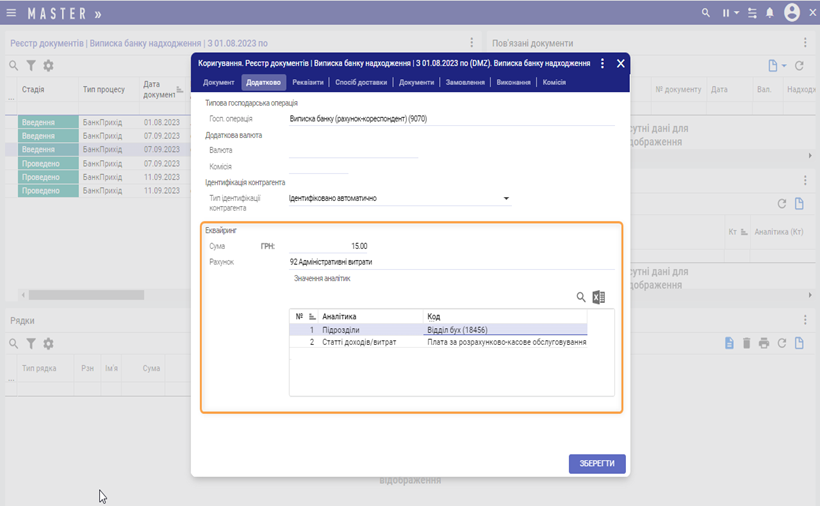Viewport: 820px width, 506px height.
Task: Click the trash delete icon in Рядки toolbar
Action: 746,343
